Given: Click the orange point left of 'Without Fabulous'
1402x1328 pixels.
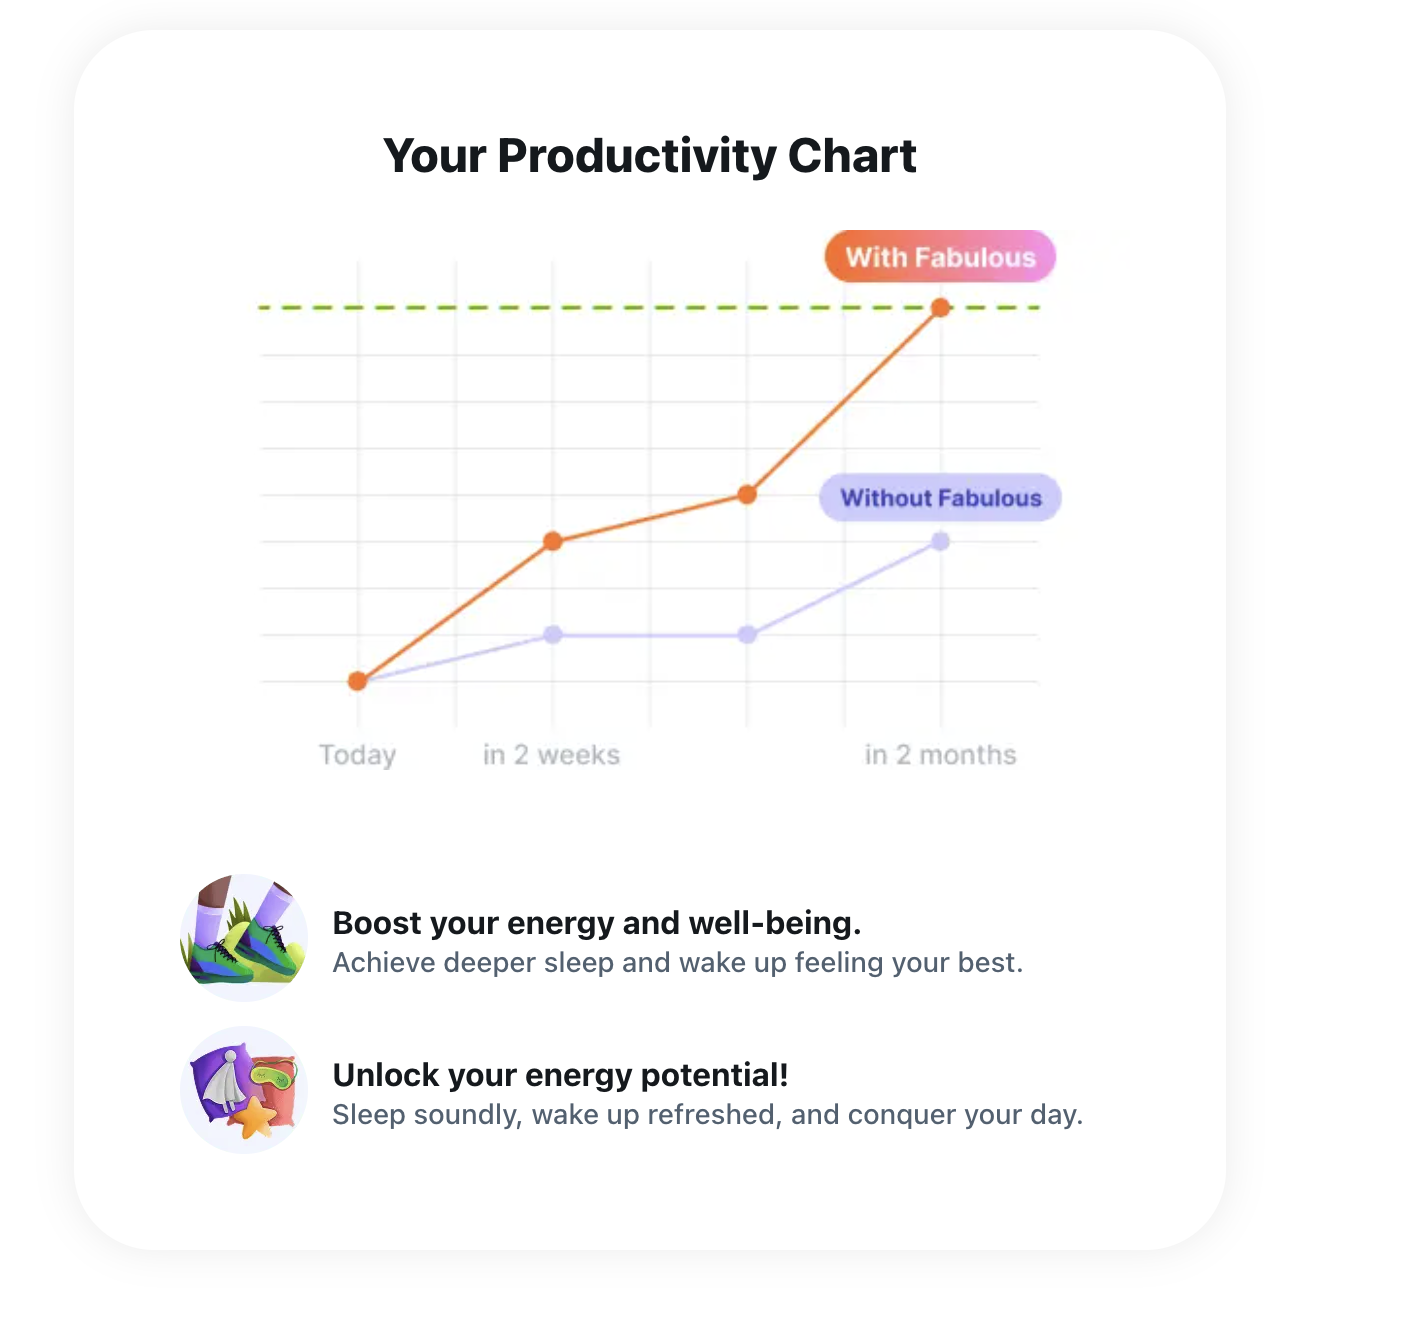Looking at the screenshot, I should click(747, 494).
